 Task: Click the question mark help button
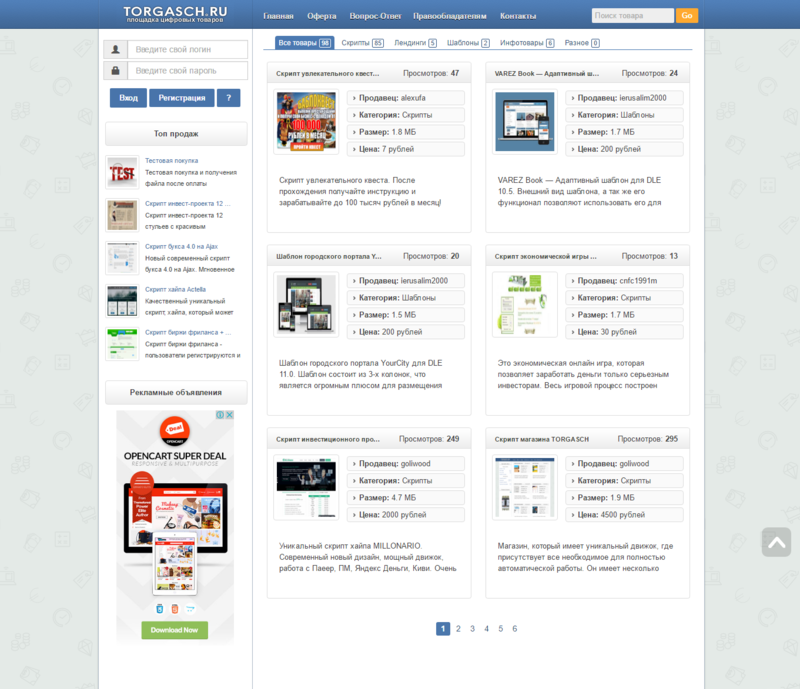coord(229,97)
